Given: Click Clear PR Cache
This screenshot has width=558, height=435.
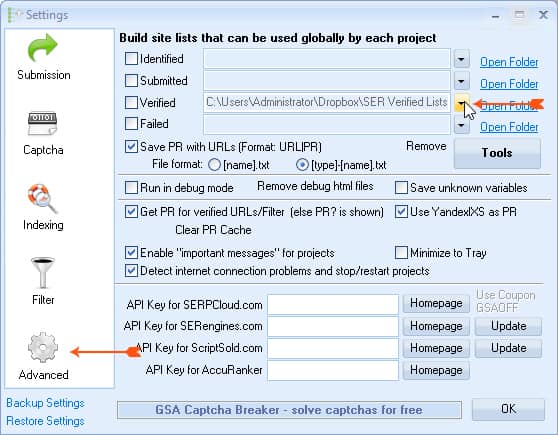Looking at the screenshot, I should tap(213, 230).
